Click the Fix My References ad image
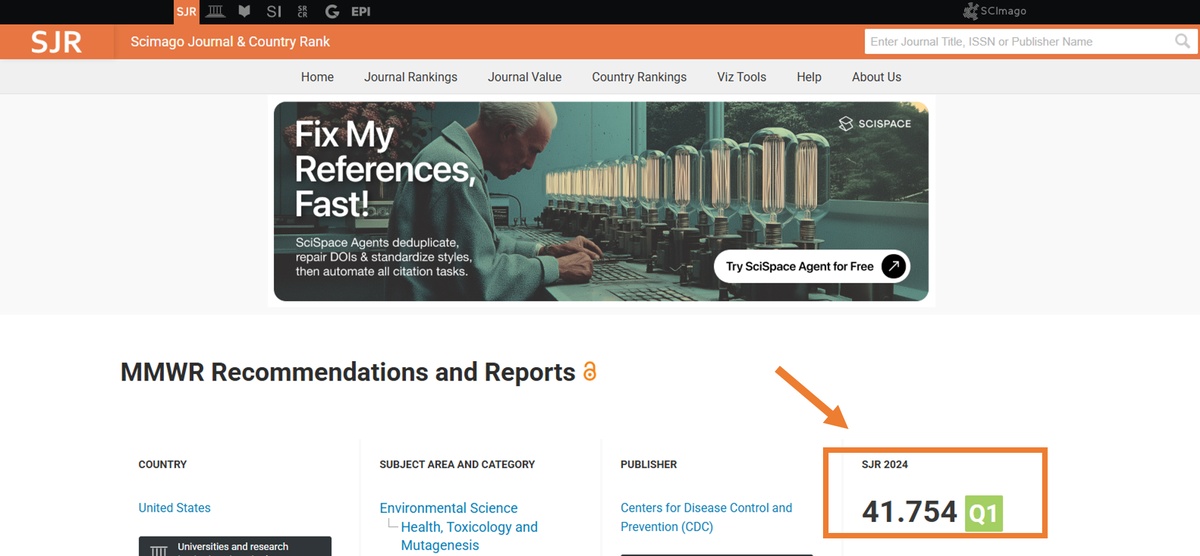Viewport: 1200px width, 556px height. click(601, 201)
